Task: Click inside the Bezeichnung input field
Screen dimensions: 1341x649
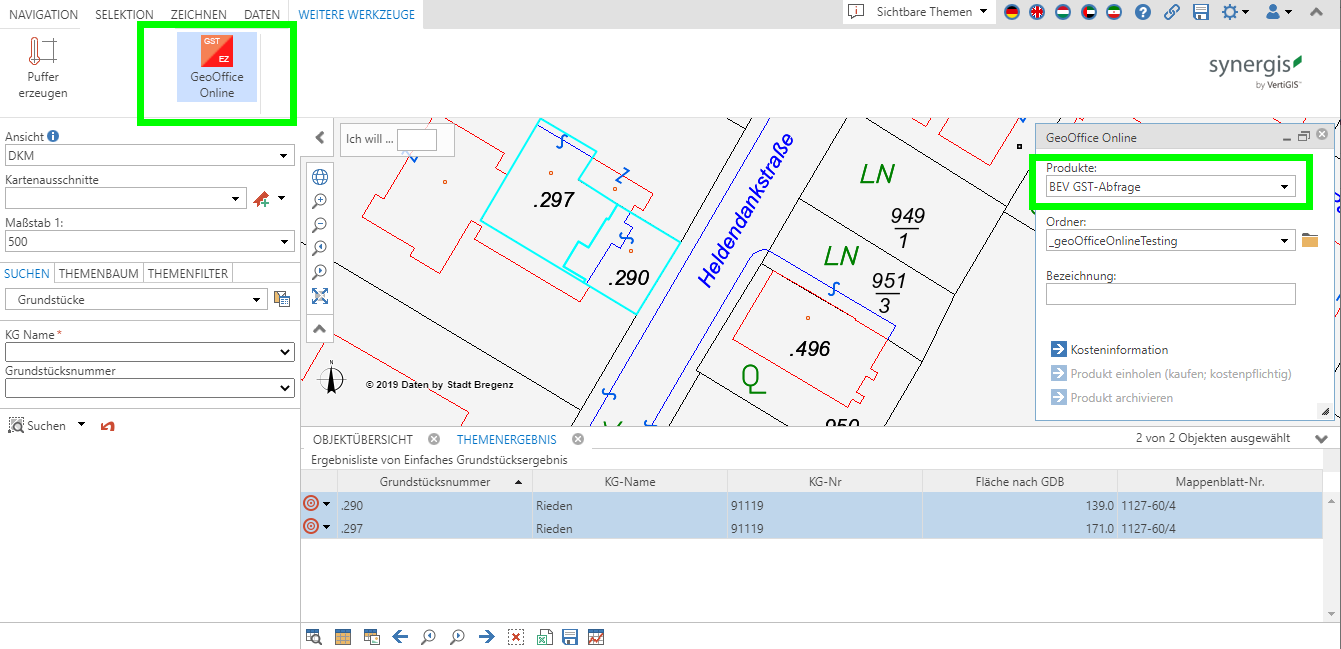Action: (1170, 293)
